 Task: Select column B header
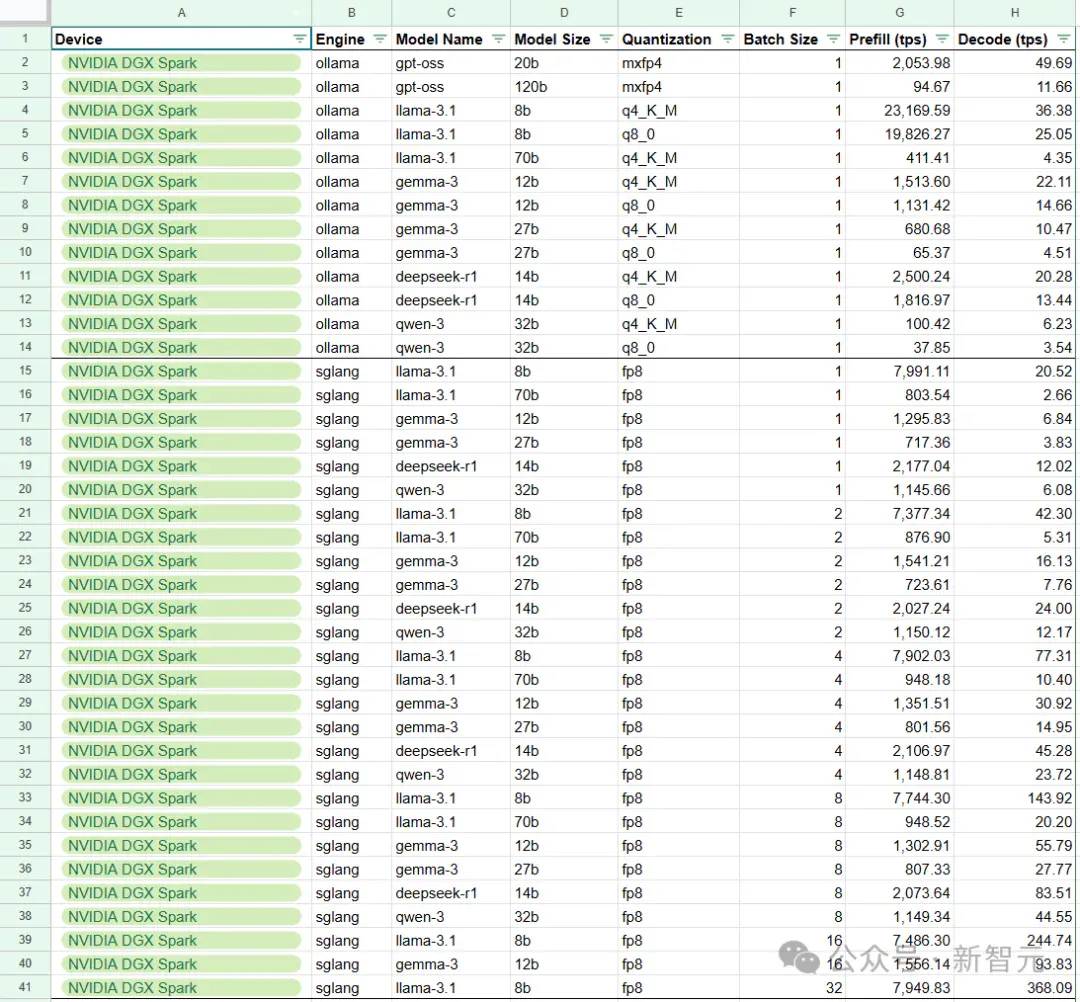351,12
